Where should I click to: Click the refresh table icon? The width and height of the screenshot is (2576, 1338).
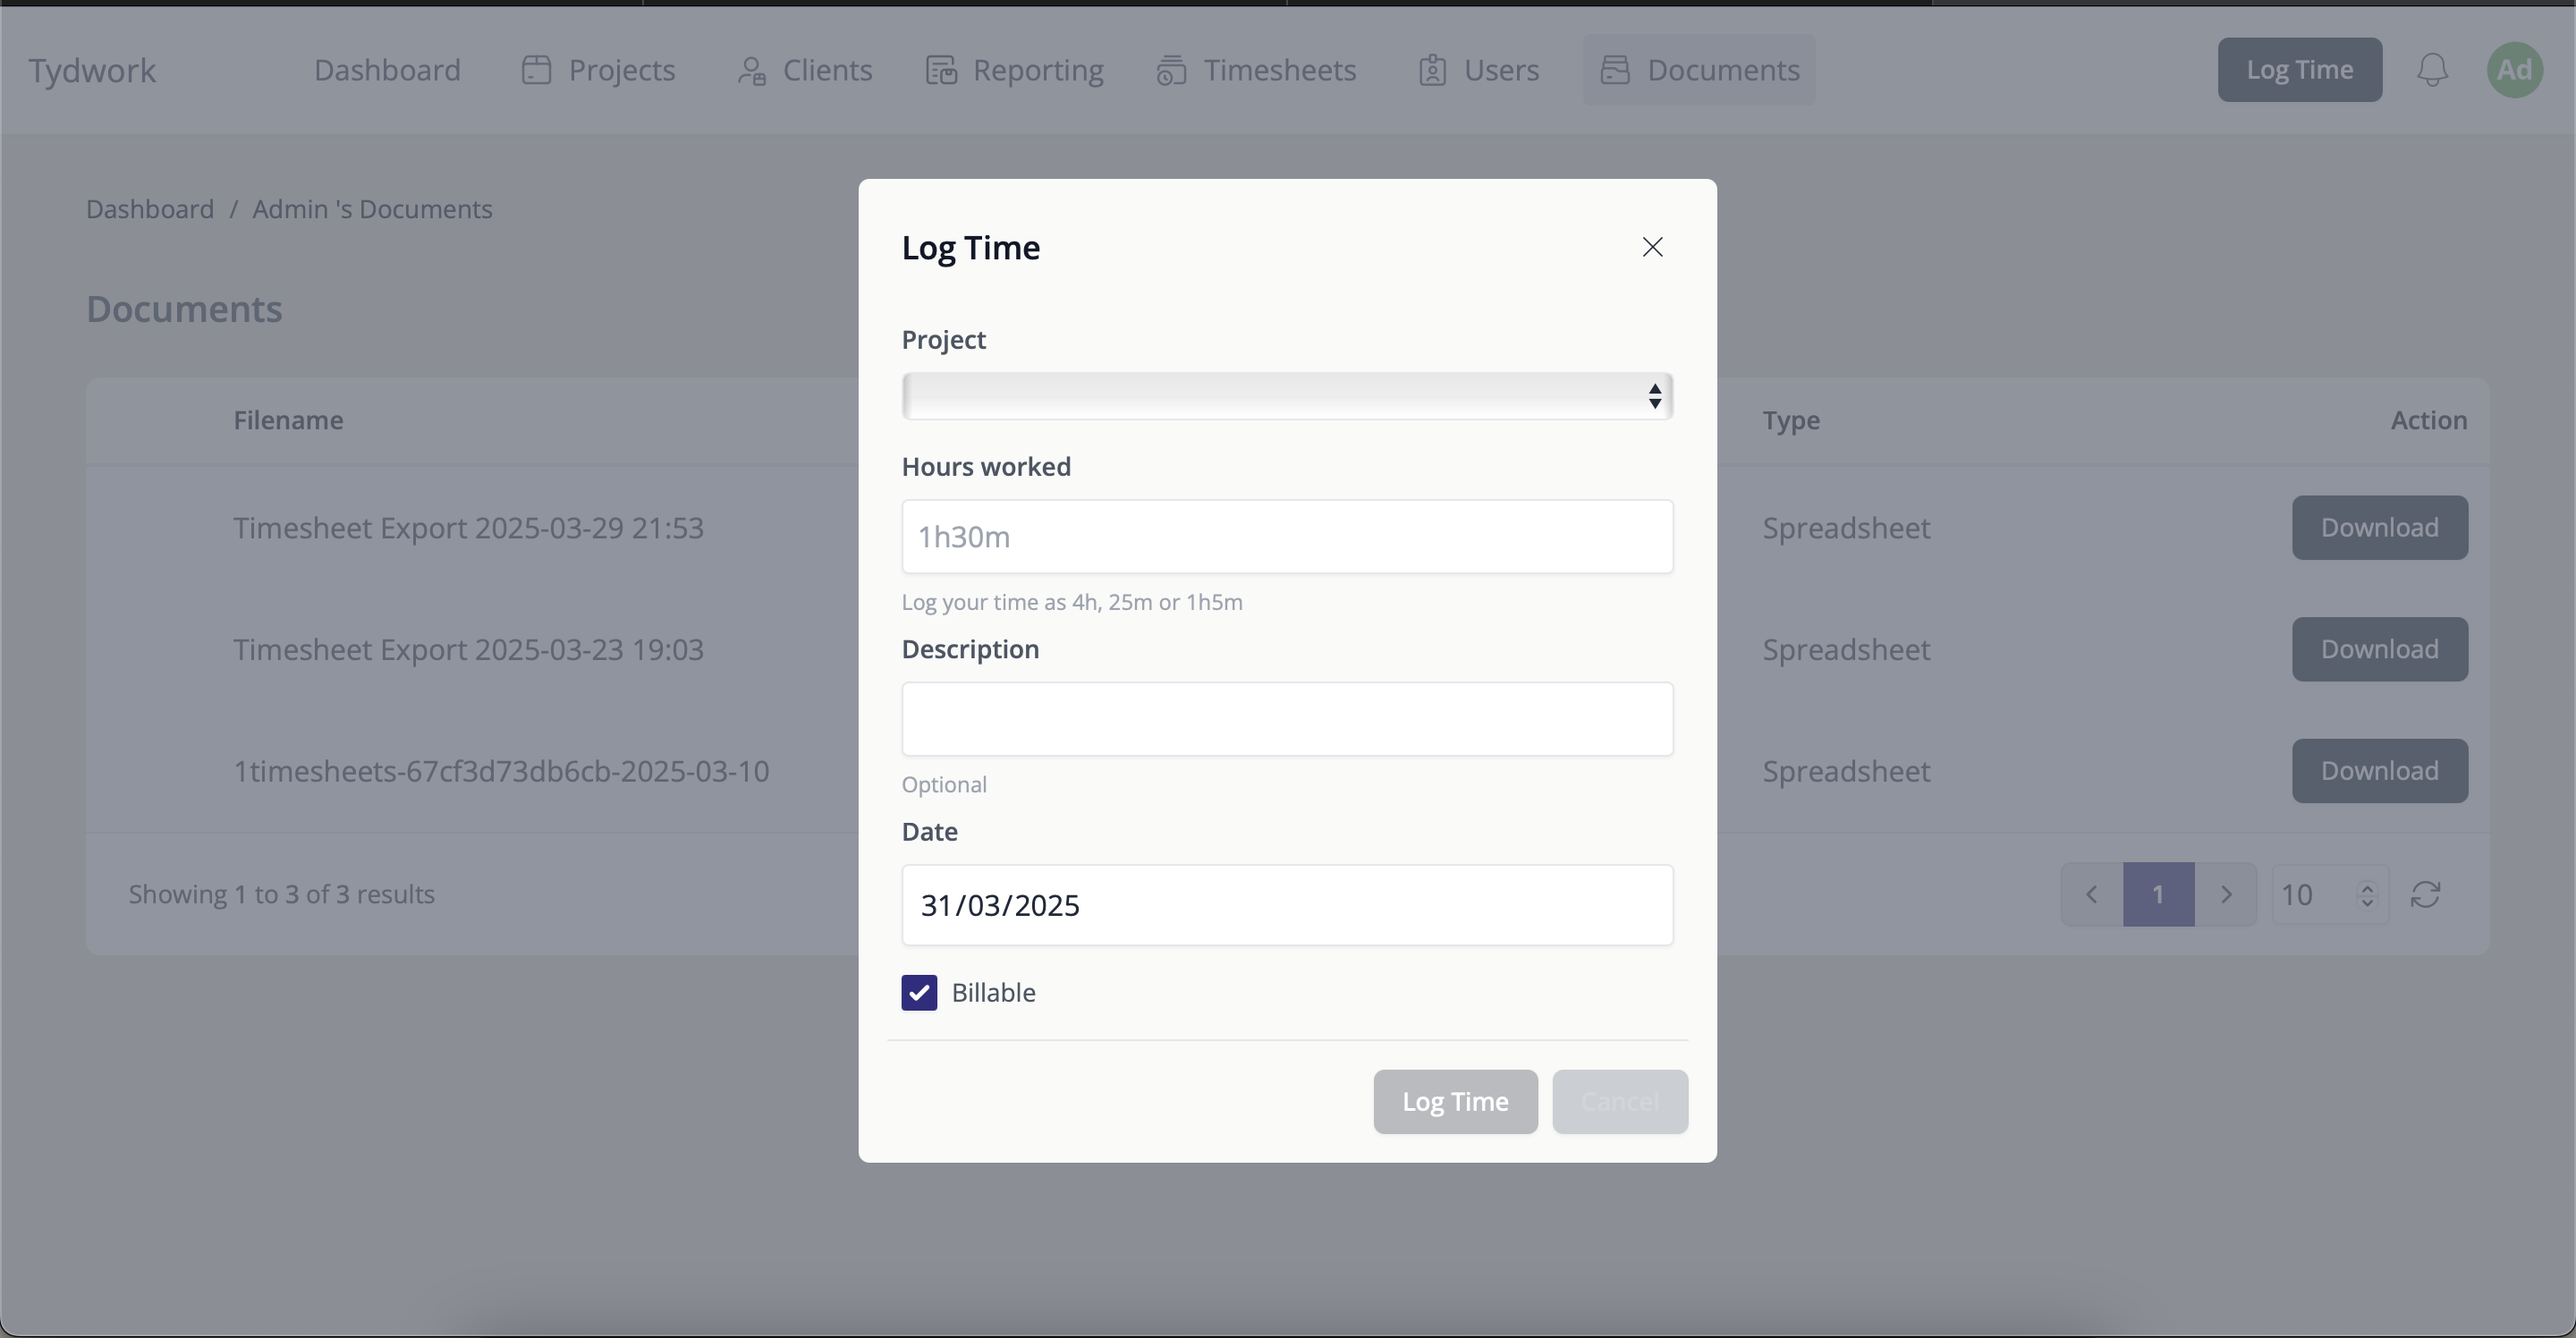pyautogui.click(x=2426, y=894)
